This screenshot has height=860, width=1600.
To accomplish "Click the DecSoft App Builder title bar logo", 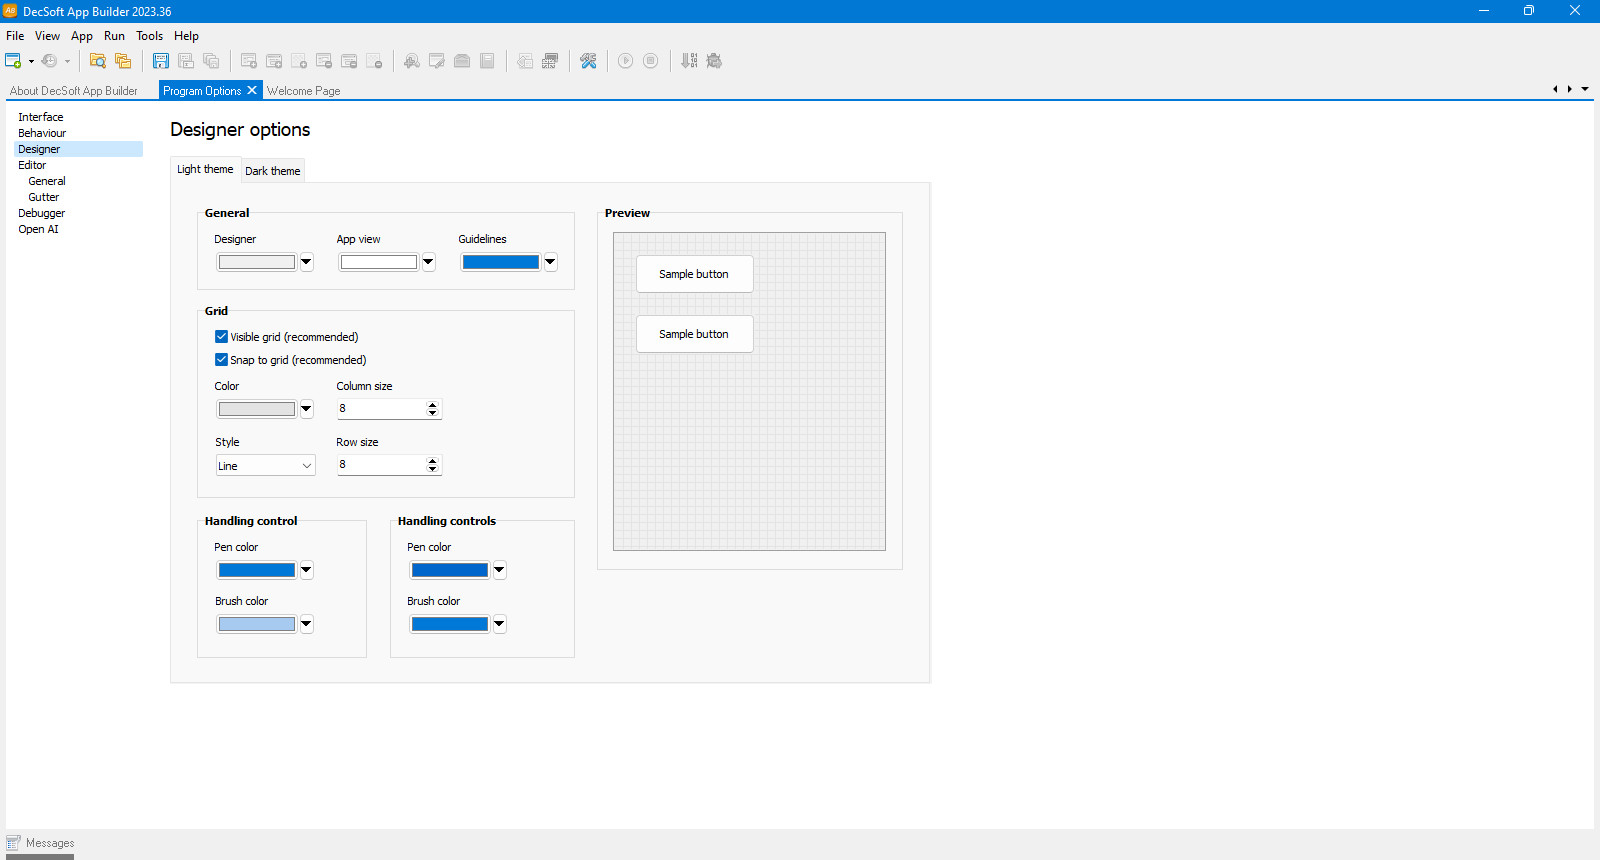I will [x=10, y=11].
